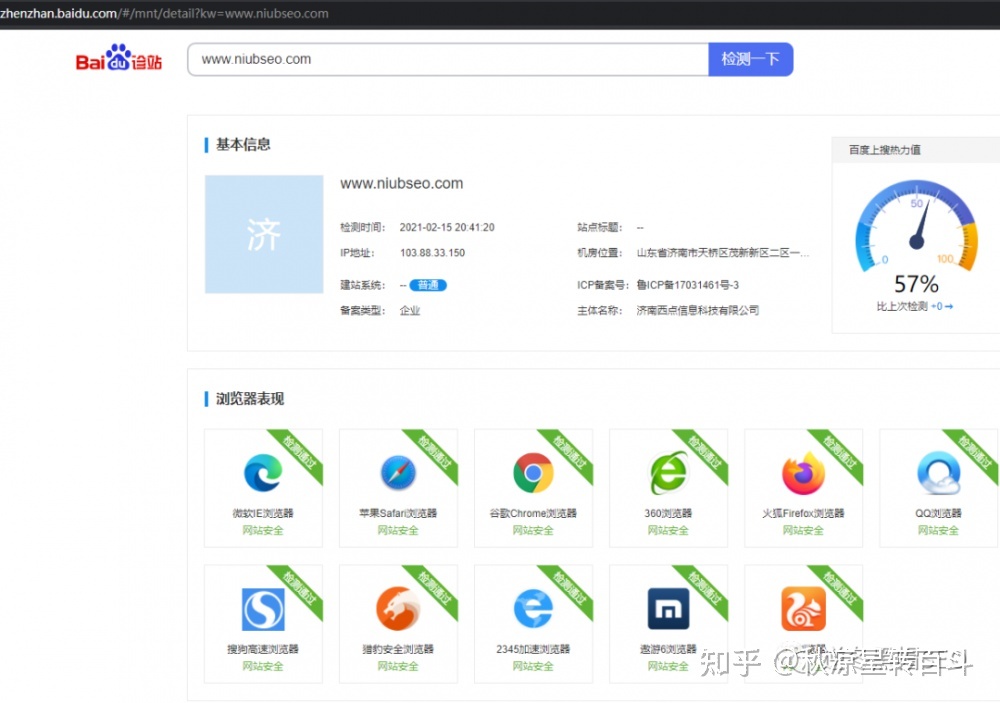This screenshot has height=703, width=1000.
Task: Open the 网站安全 link under 谷歌Chrome
Action: pyautogui.click(x=533, y=530)
